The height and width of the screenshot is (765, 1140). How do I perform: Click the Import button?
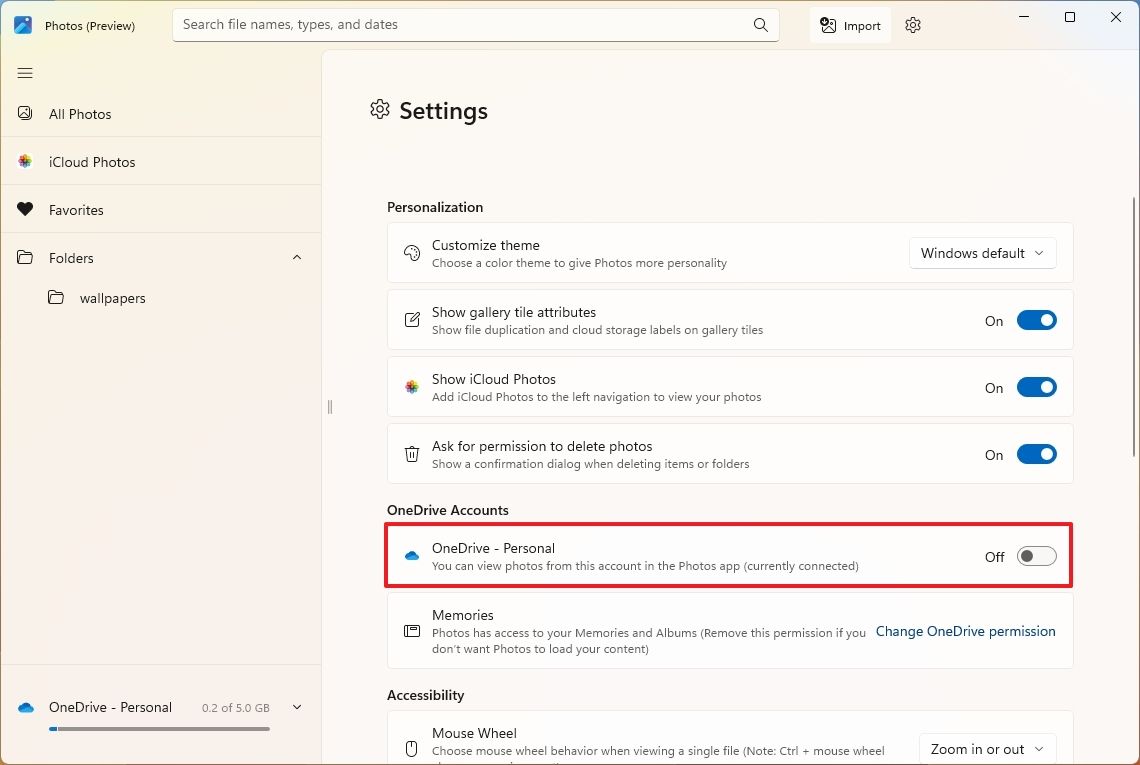850,26
